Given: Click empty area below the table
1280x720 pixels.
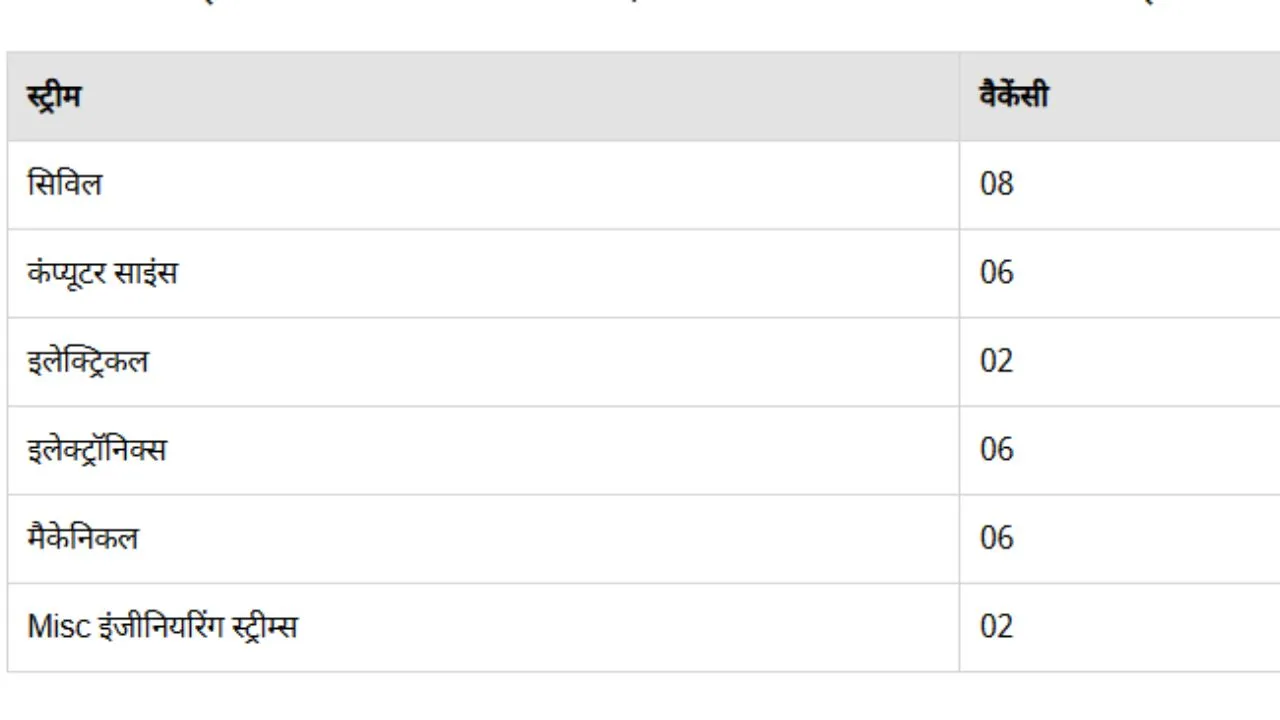Looking at the screenshot, I should (x=640, y=697).
